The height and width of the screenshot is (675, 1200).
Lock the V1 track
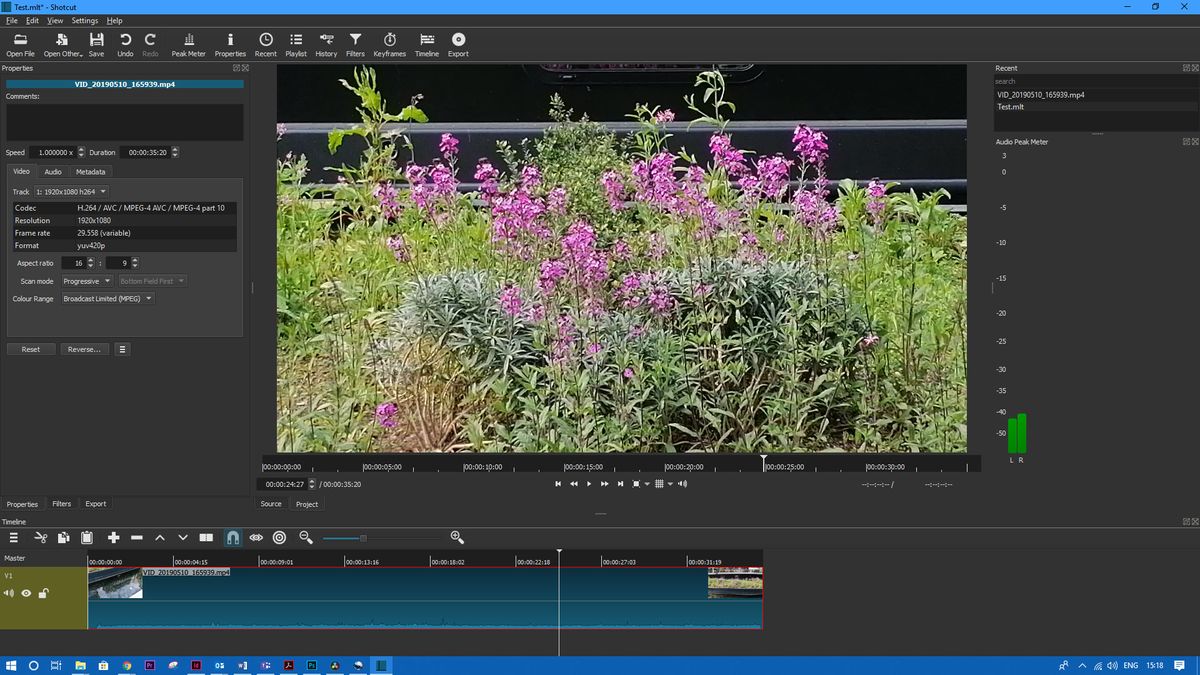[x=44, y=593]
